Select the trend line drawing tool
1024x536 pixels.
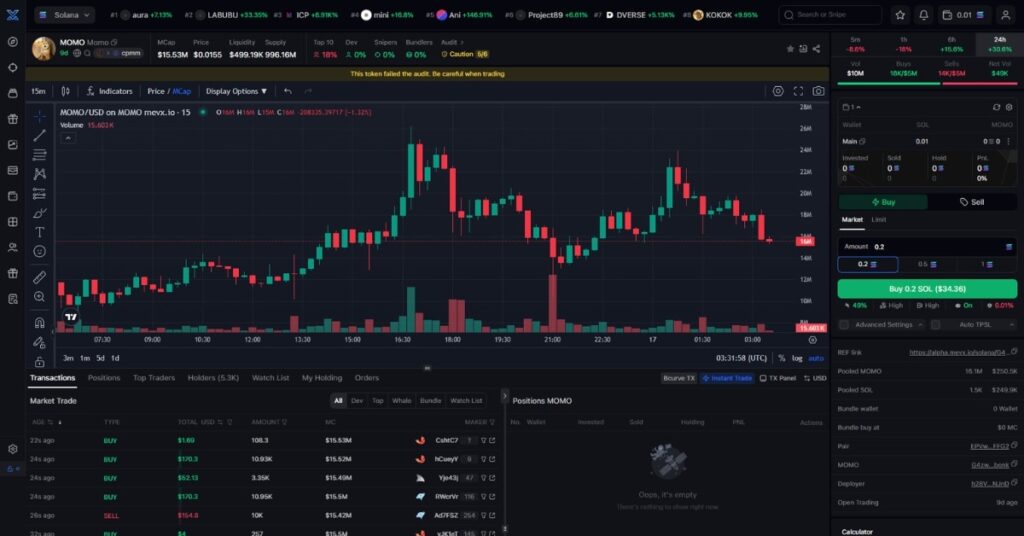[x=40, y=135]
